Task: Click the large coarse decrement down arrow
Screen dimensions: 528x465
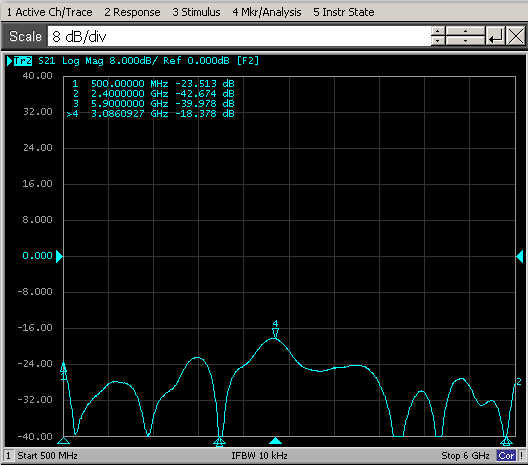Action: (465, 41)
